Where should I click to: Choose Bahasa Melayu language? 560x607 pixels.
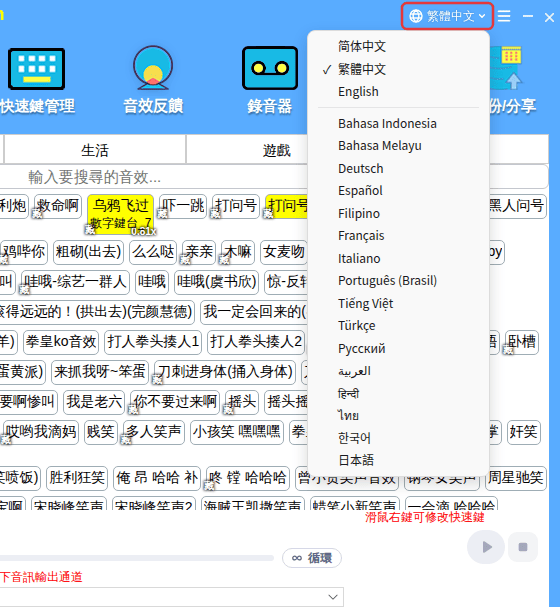tap(380, 146)
